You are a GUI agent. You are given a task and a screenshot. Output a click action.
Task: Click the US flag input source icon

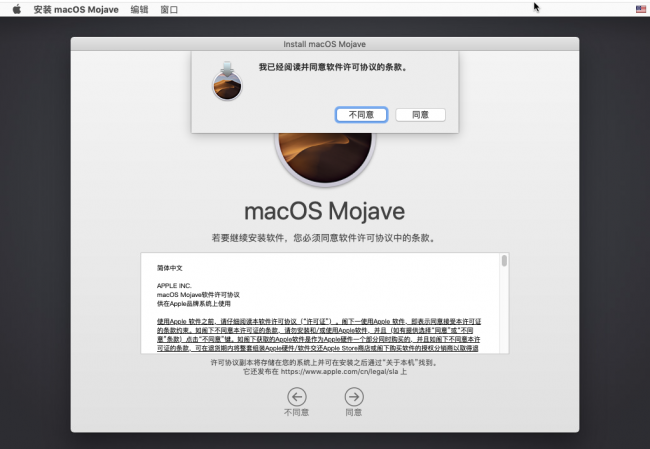(641, 9)
